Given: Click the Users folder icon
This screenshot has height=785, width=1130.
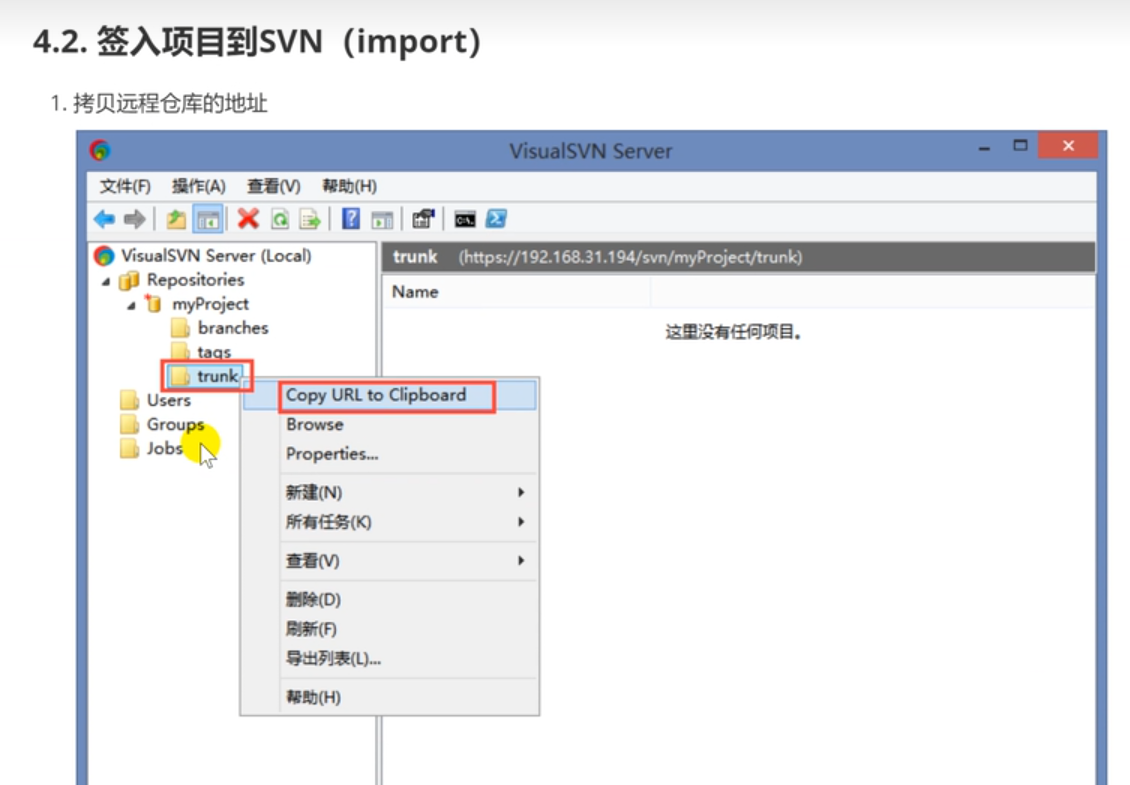Looking at the screenshot, I should (x=130, y=400).
